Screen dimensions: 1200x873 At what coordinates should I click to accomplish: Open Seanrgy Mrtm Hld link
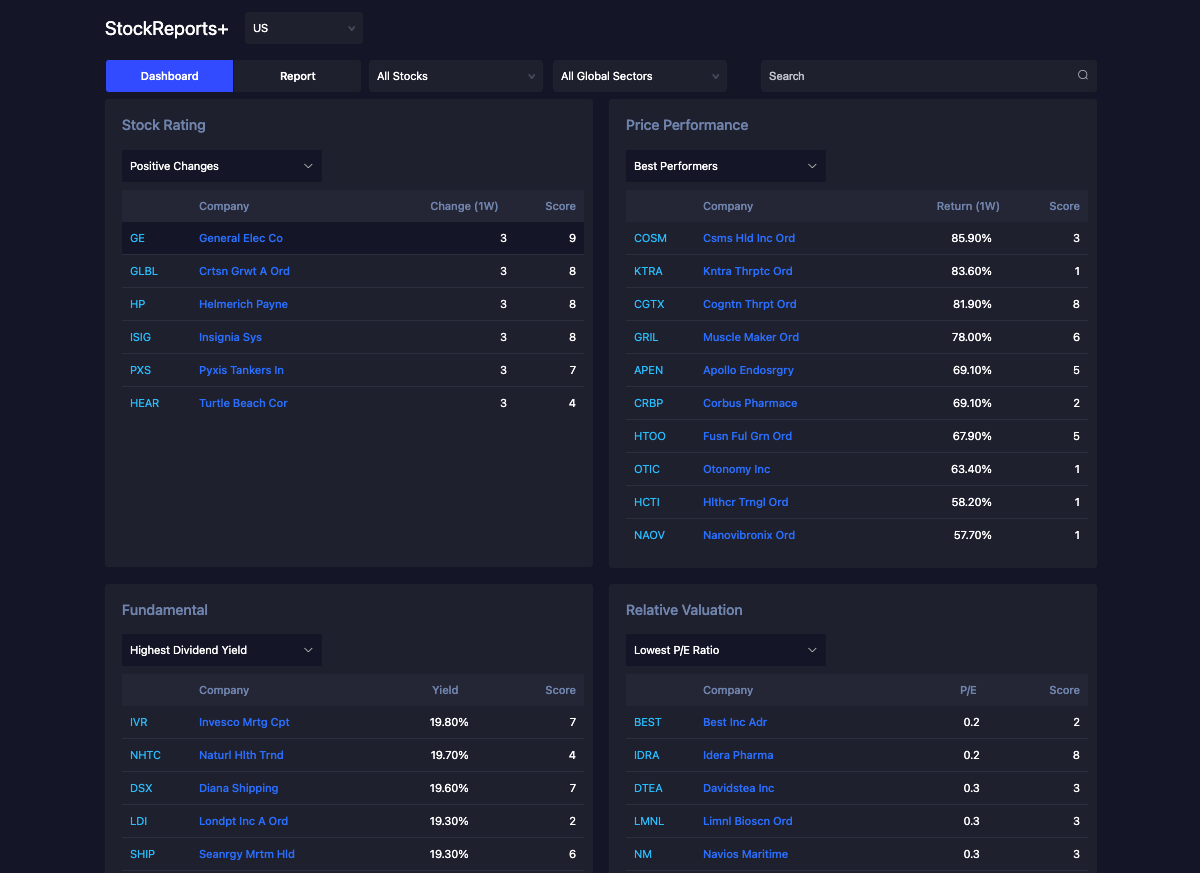247,854
